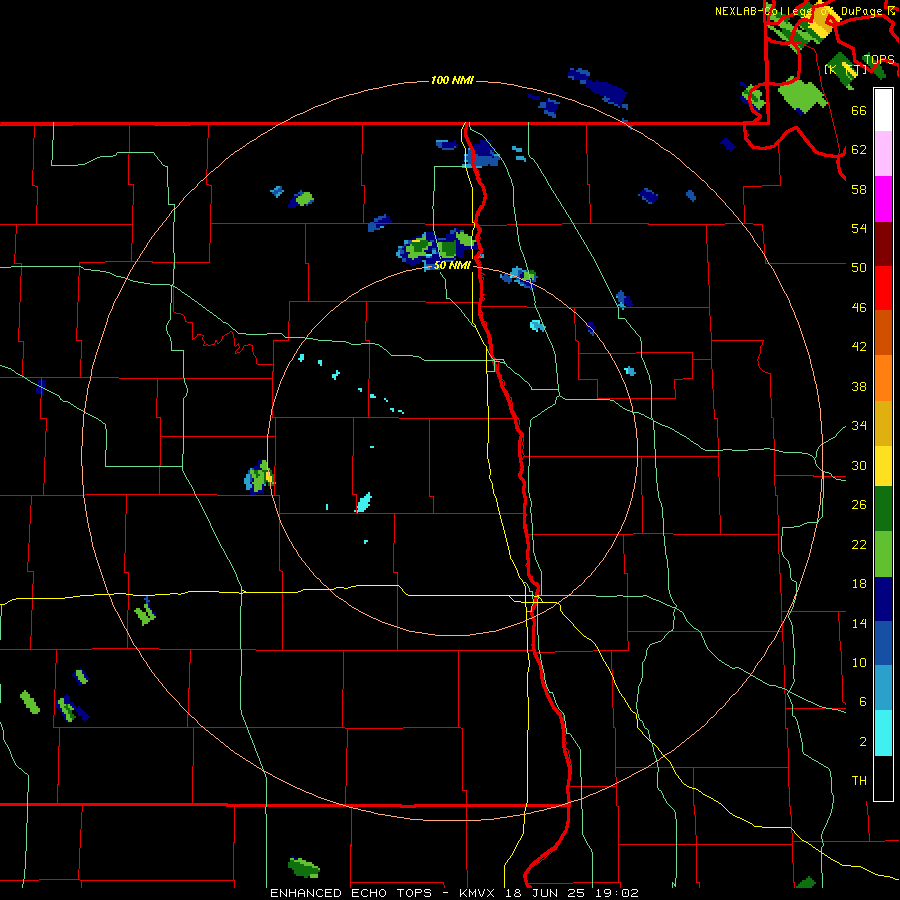
Task: Select the 34 legend value
Action: (x=859, y=426)
